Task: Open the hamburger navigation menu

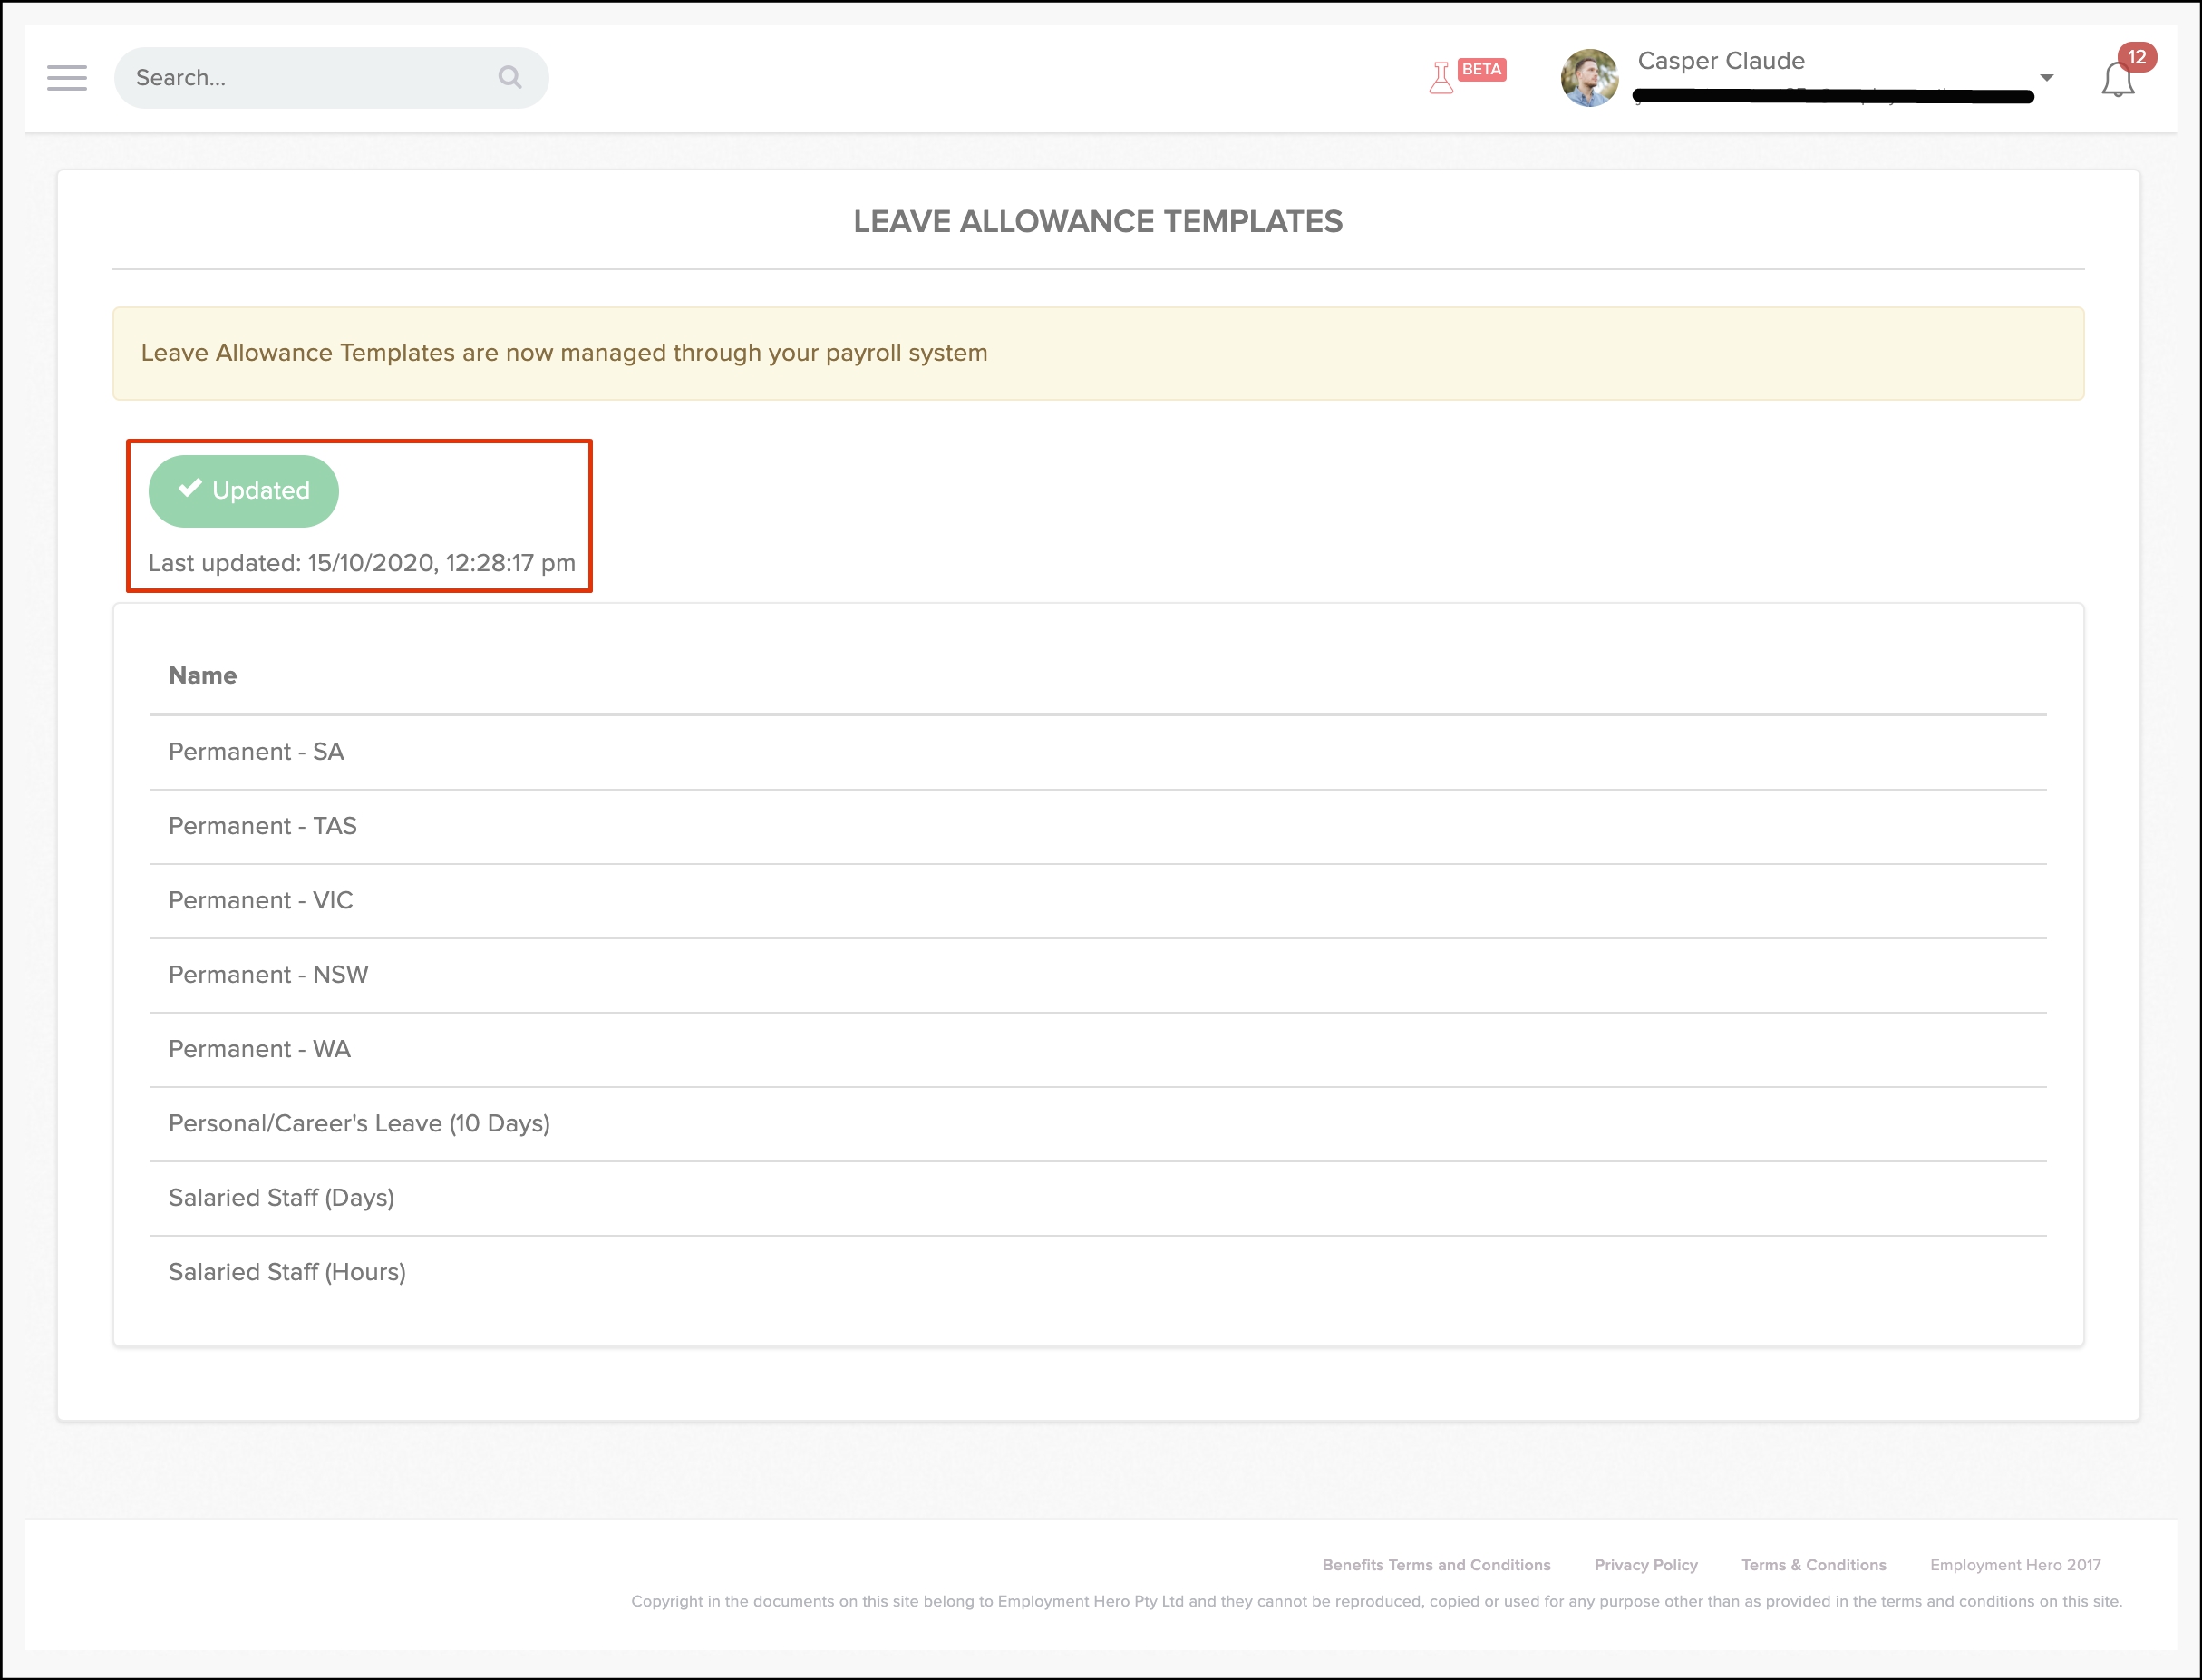Action: coord(66,78)
